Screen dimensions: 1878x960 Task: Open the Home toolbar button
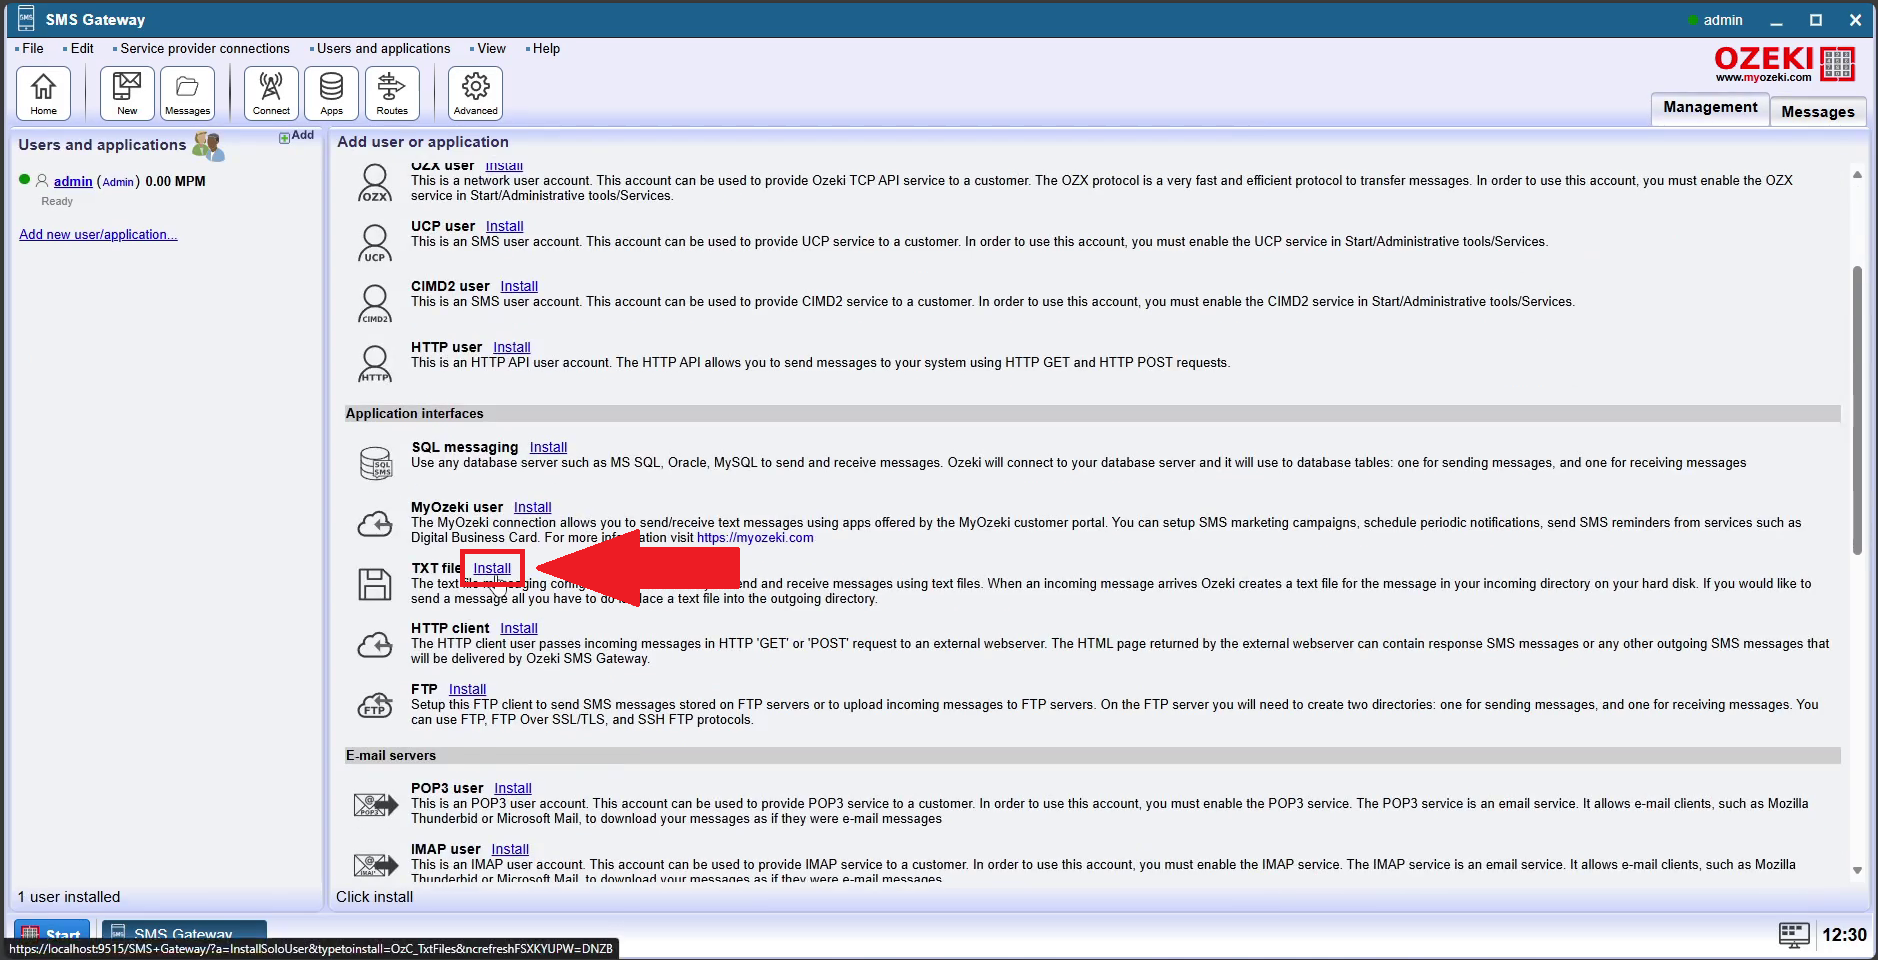43,93
